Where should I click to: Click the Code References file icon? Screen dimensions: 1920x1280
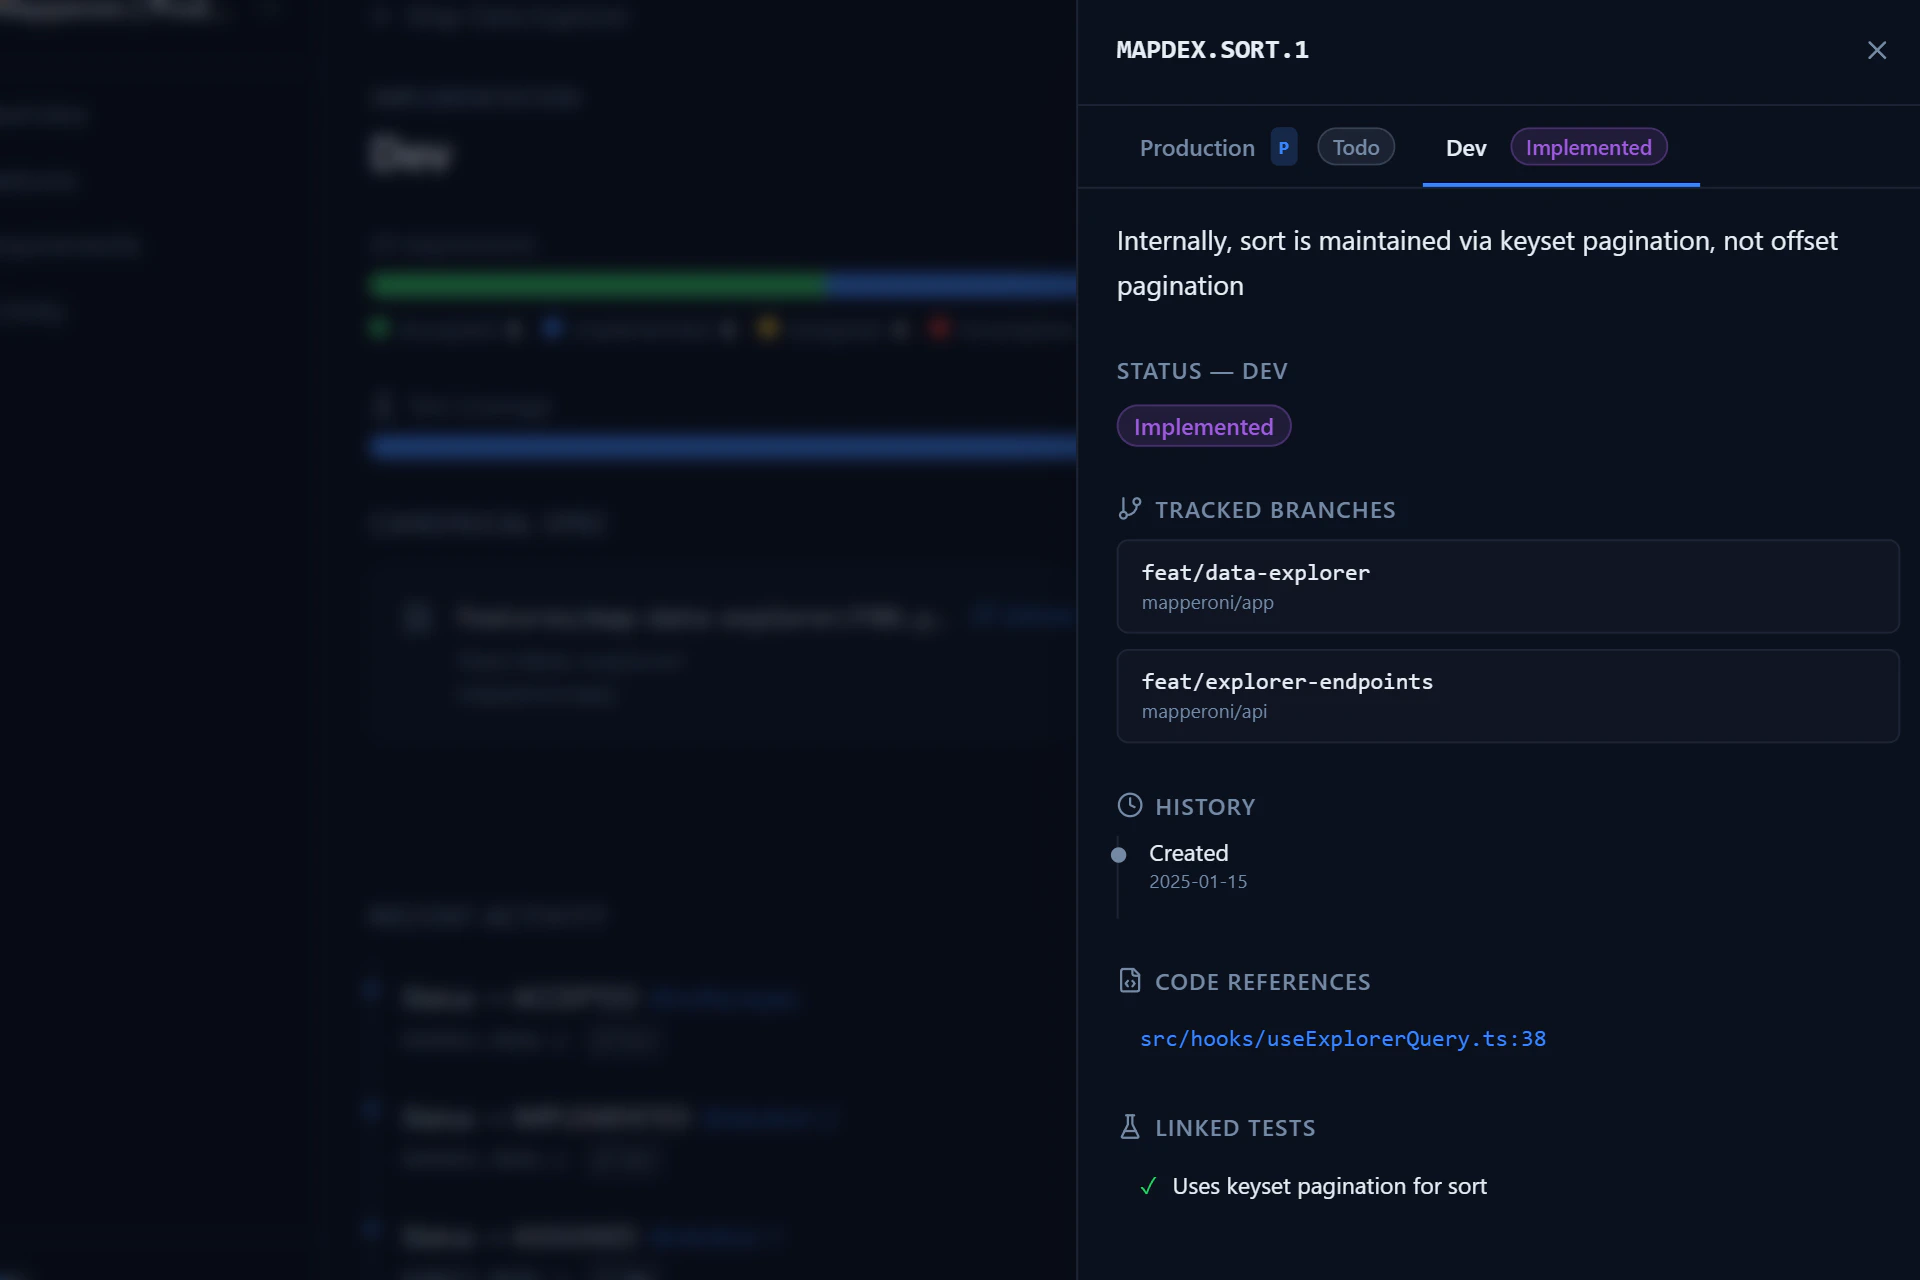coord(1129,981)
